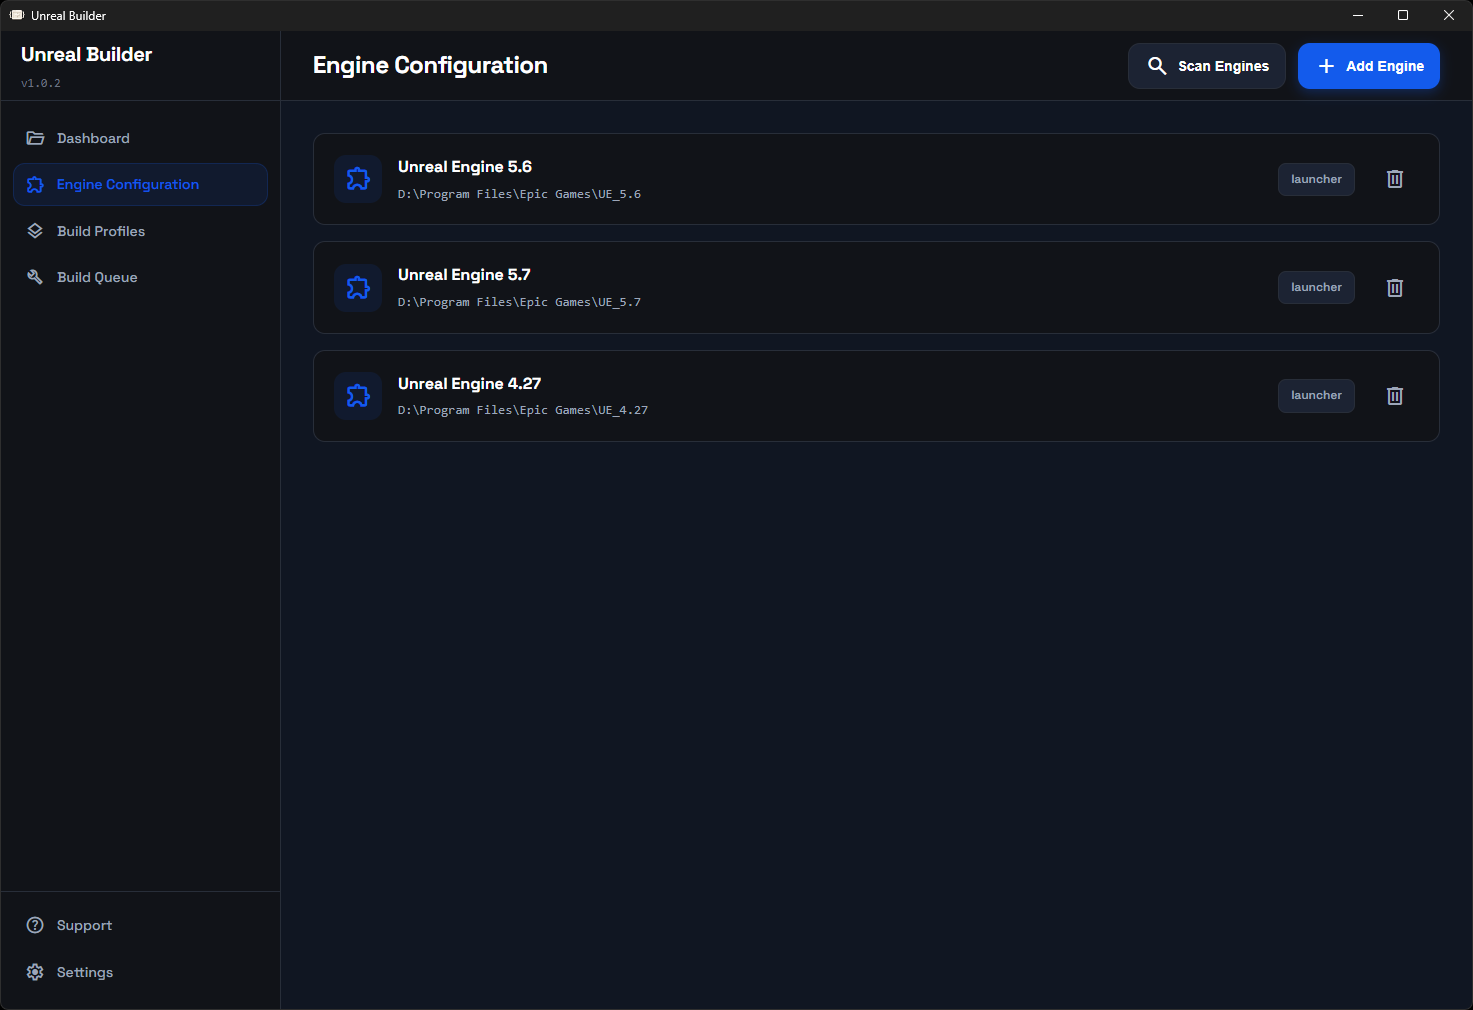Click the puzzle icon for Unreal Engine 4.27
This screenshot has width=1473, height=1010.
(x=358, y=396)
